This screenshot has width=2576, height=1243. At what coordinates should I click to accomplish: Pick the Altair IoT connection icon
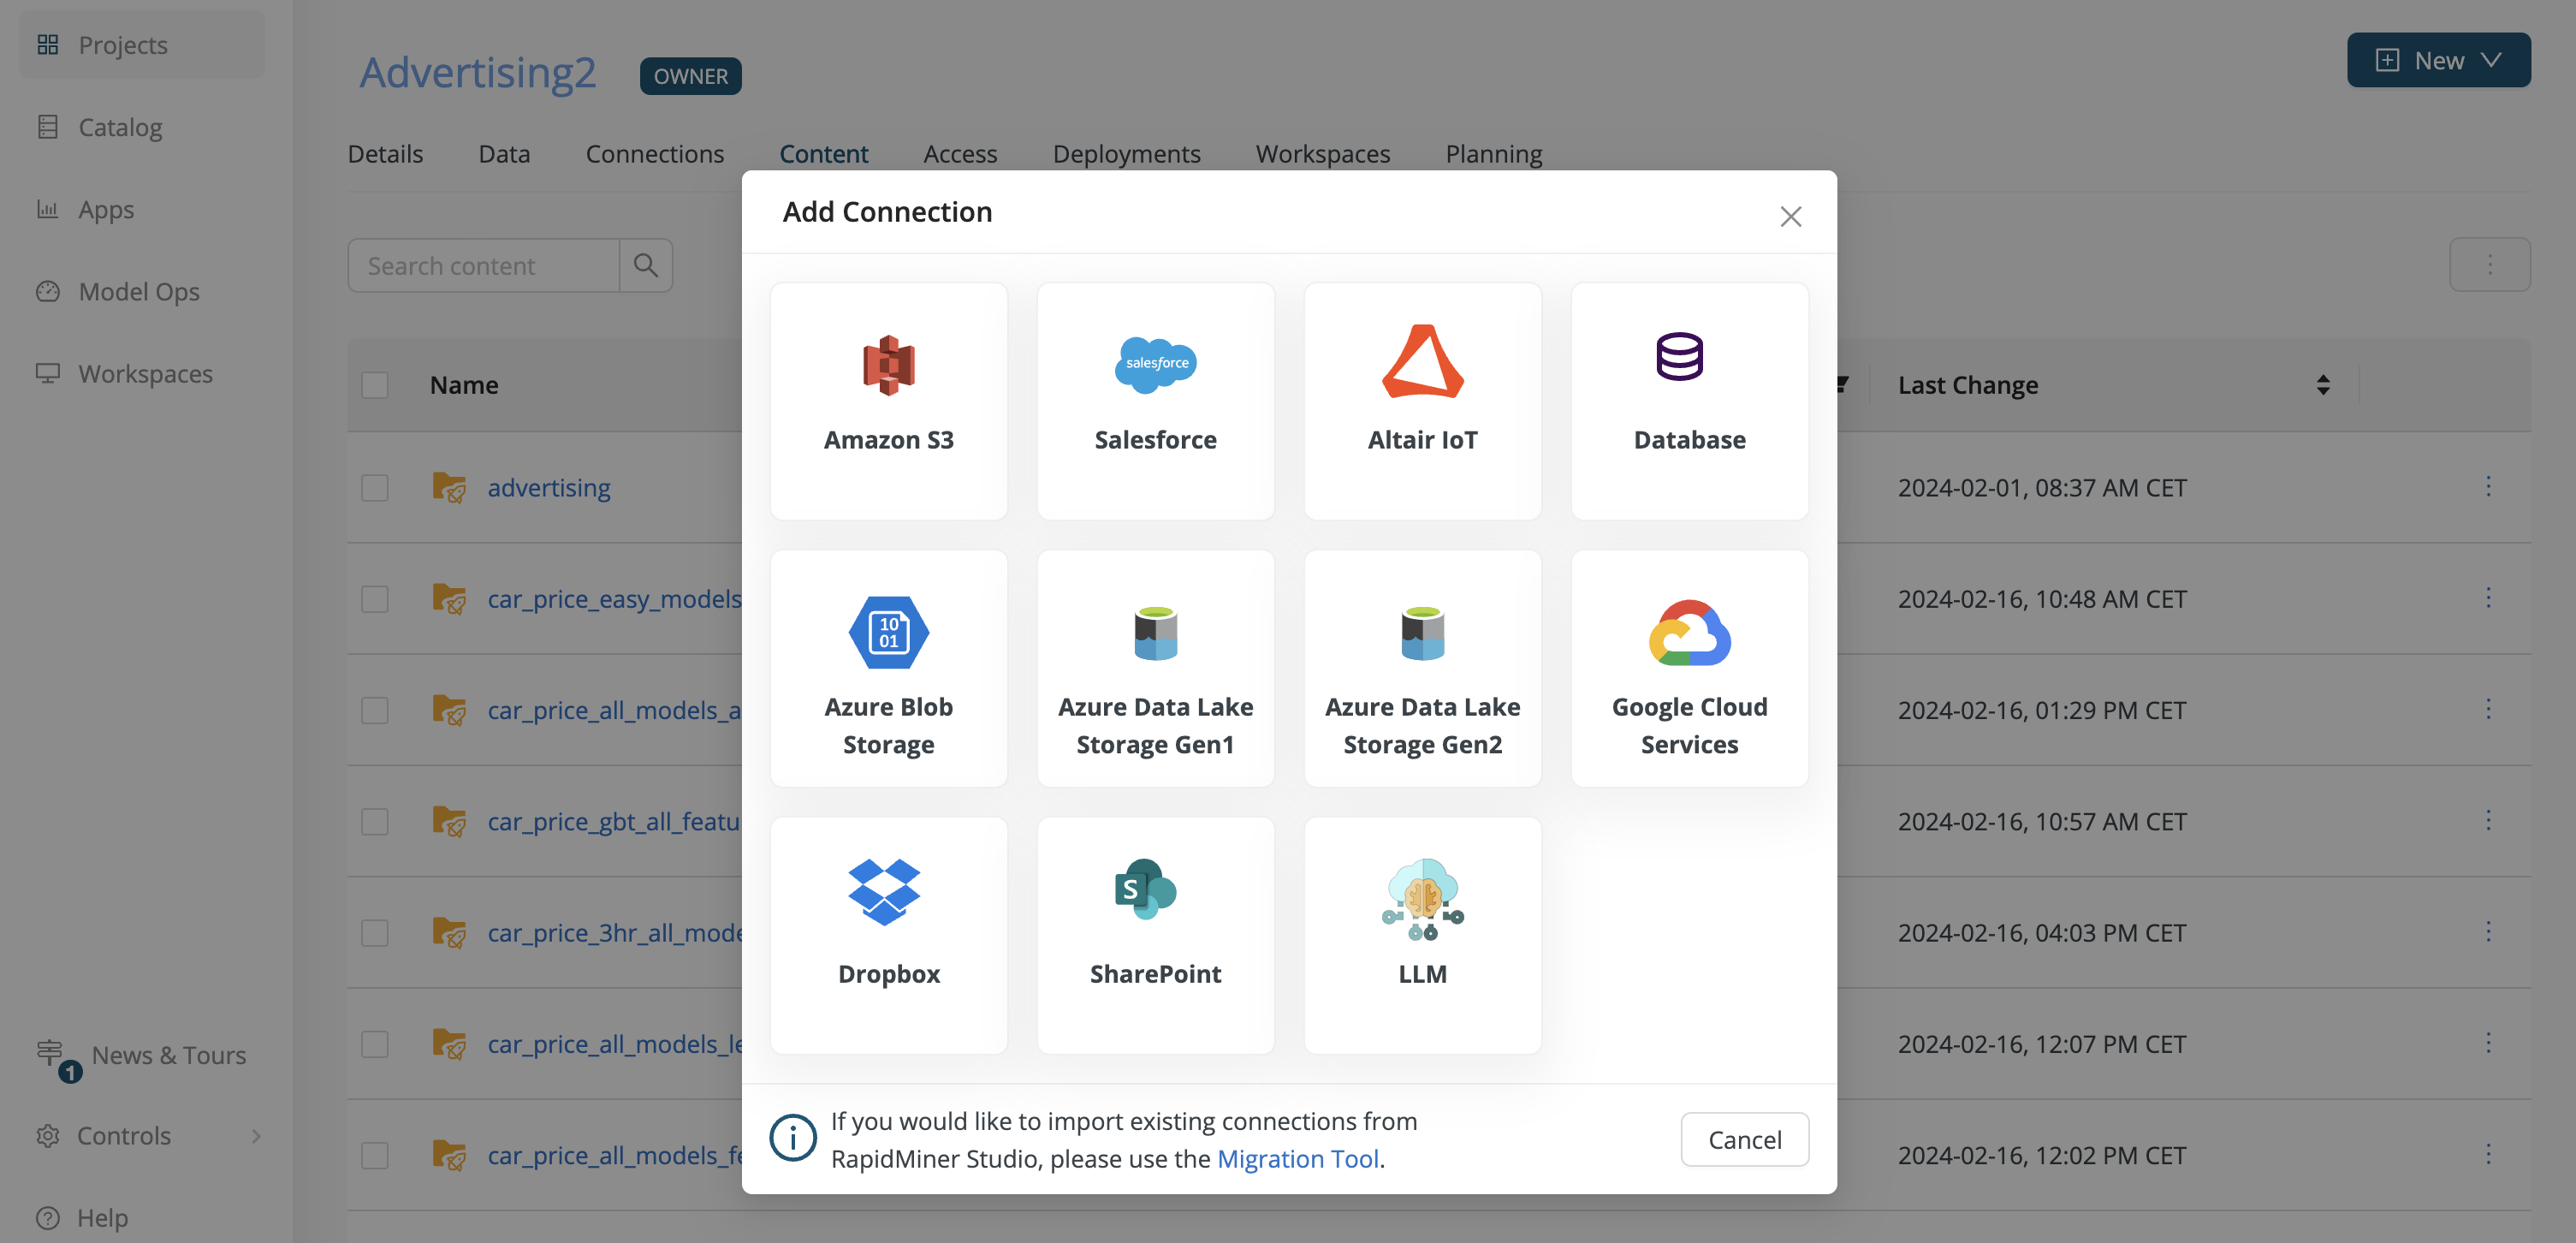(1422, 361)
